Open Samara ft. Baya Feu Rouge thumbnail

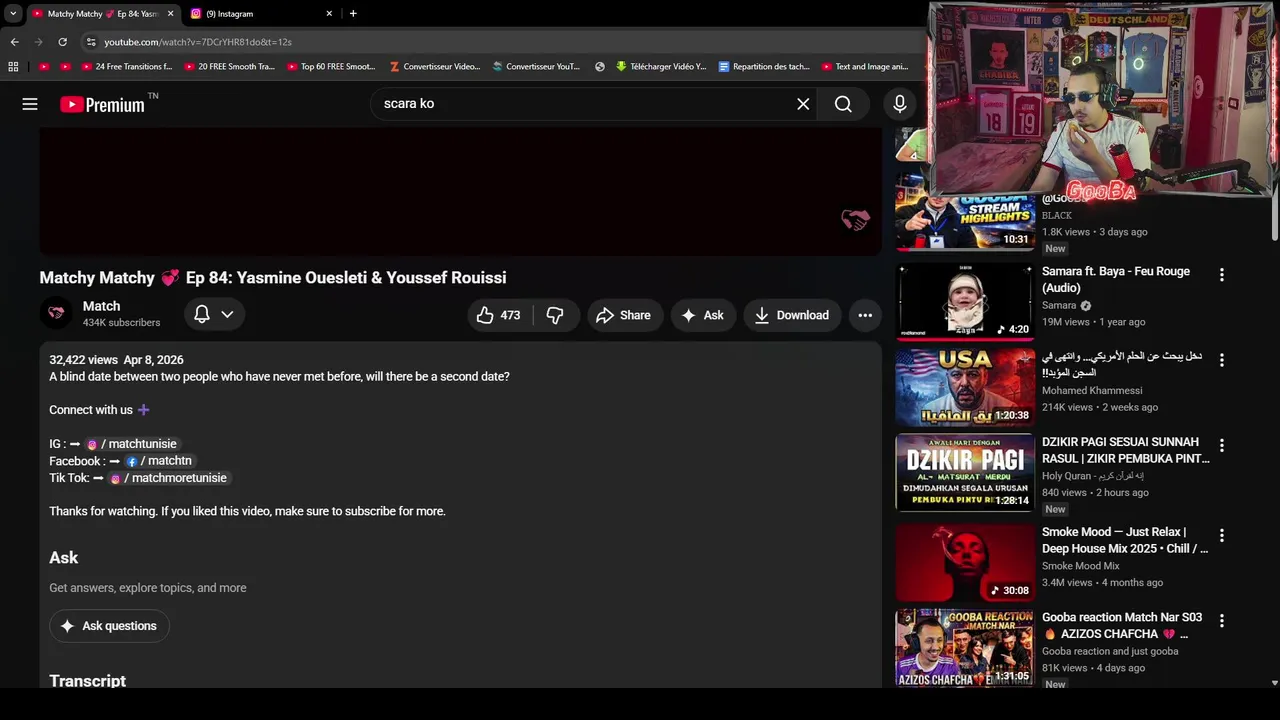(x=964, y=302)
